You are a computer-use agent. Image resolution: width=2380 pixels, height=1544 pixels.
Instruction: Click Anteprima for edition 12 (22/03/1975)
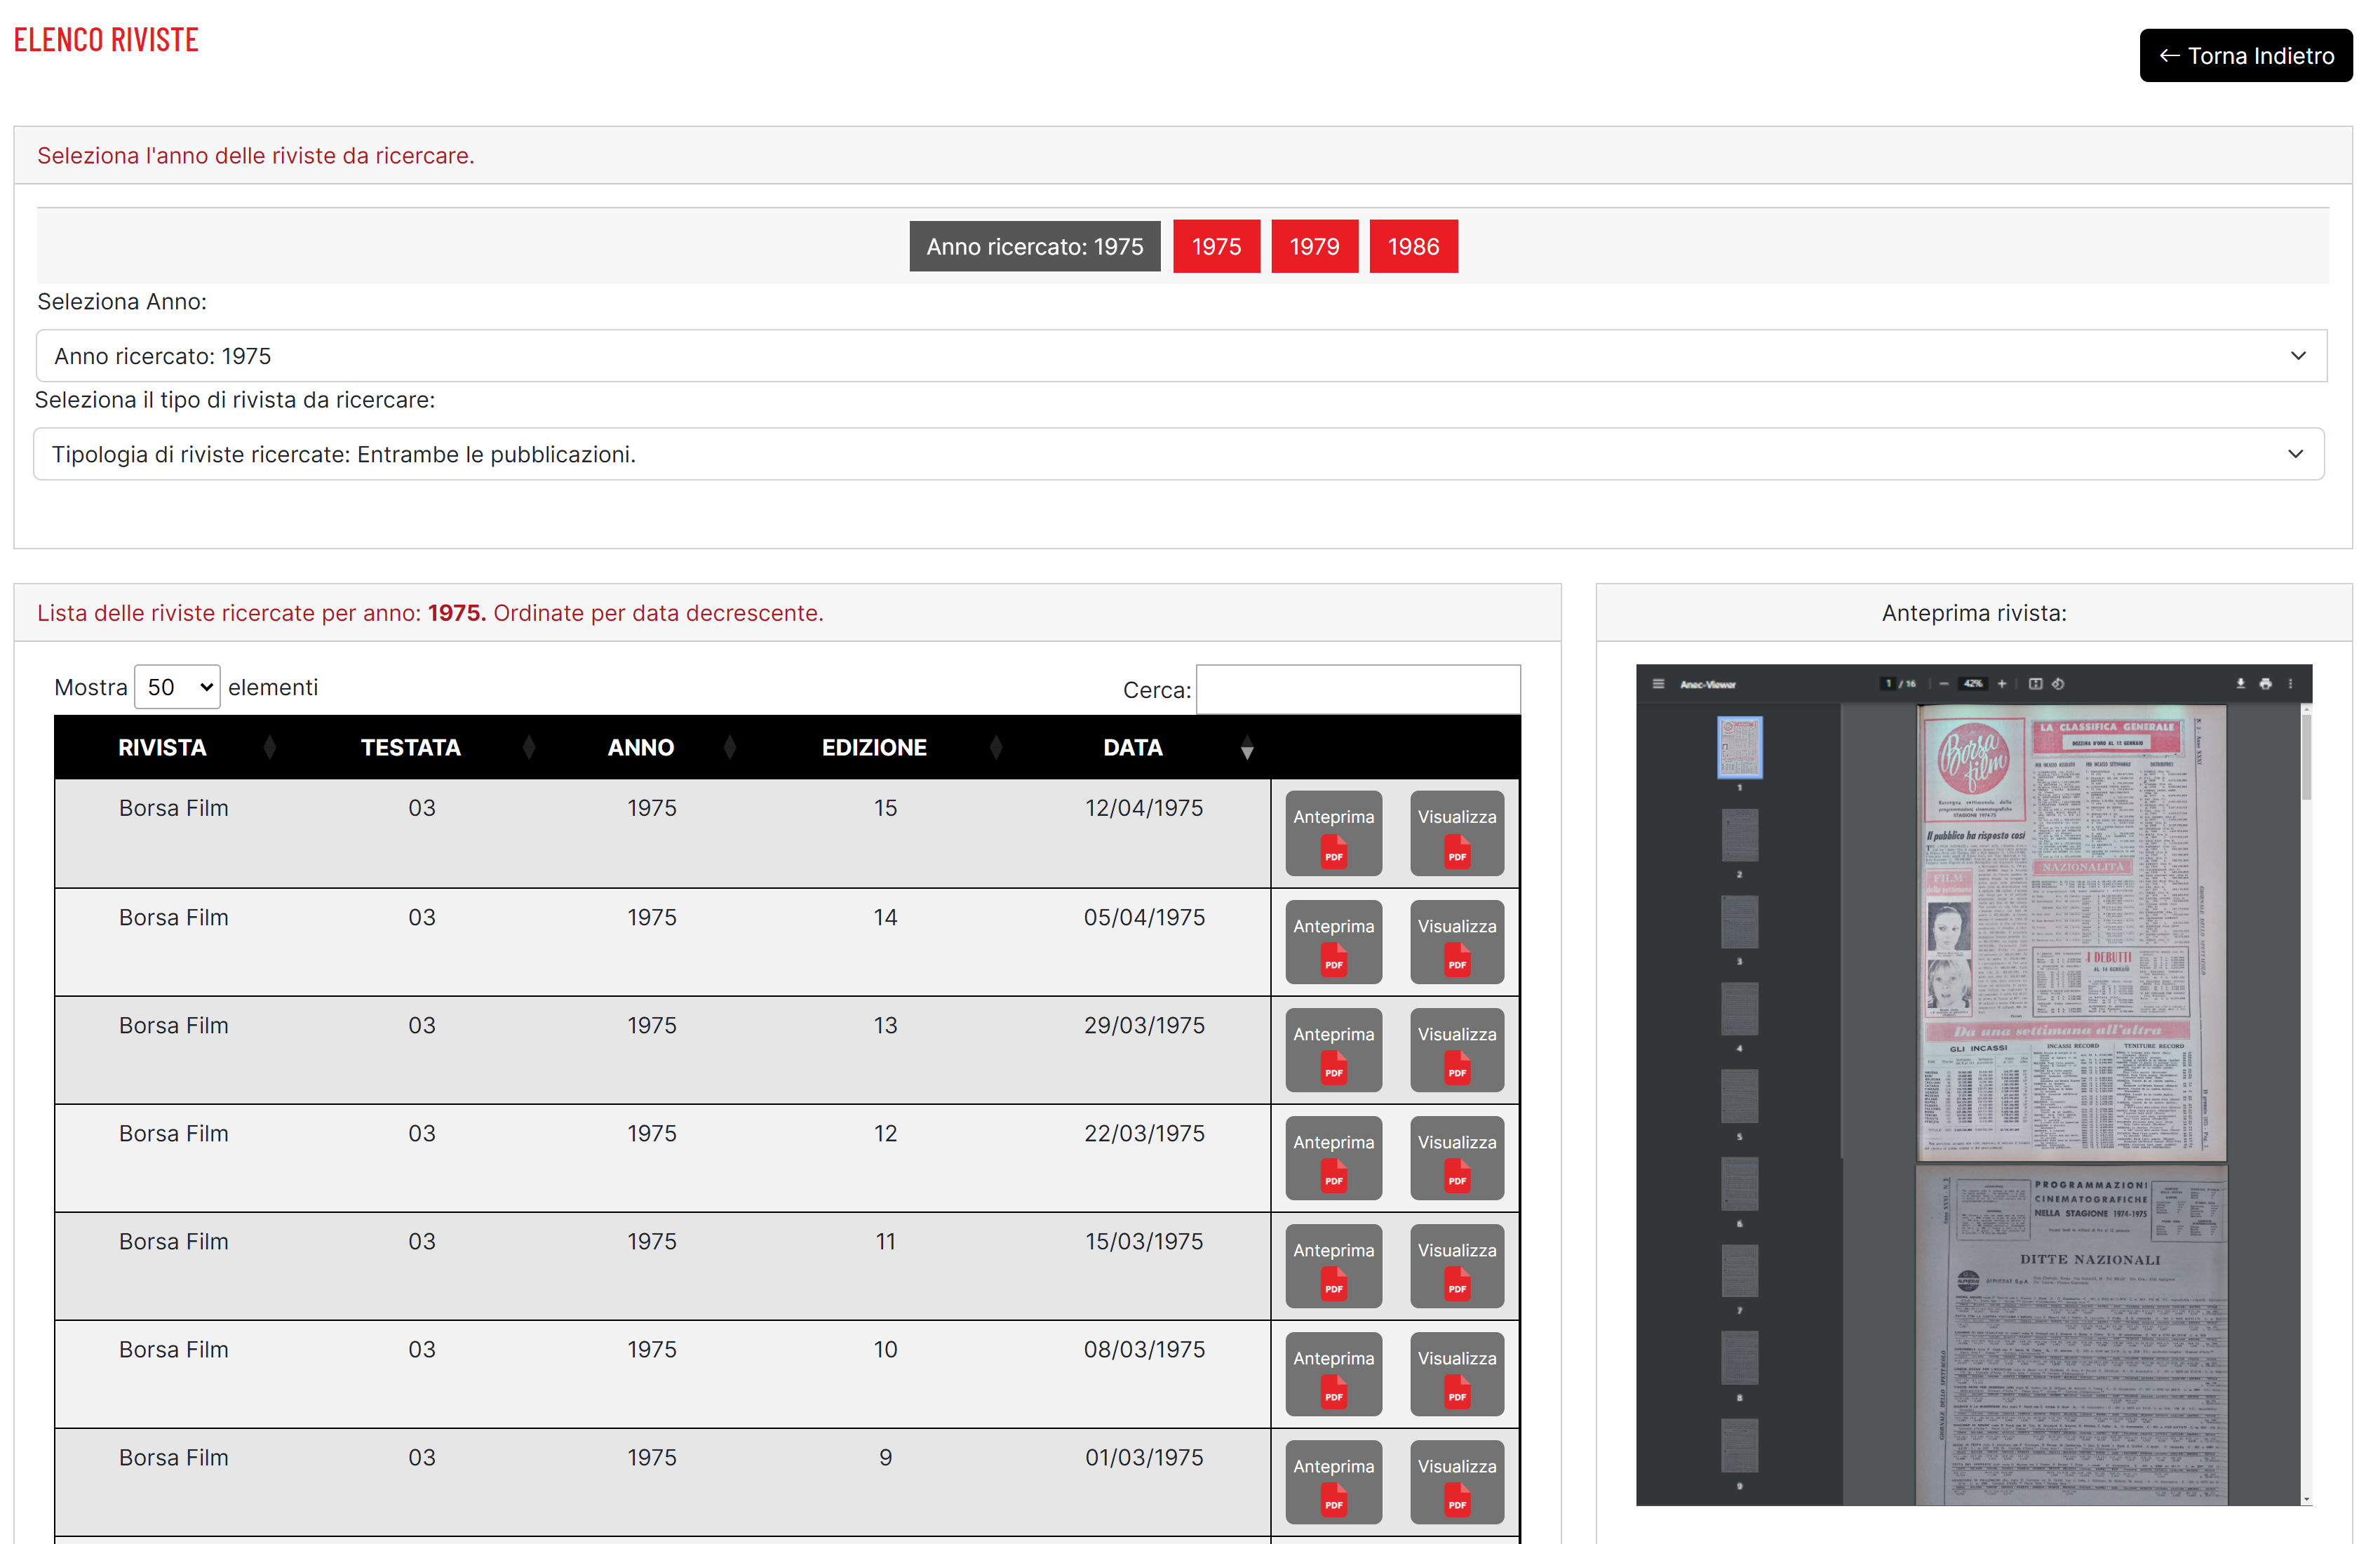pos(1333,1158)
